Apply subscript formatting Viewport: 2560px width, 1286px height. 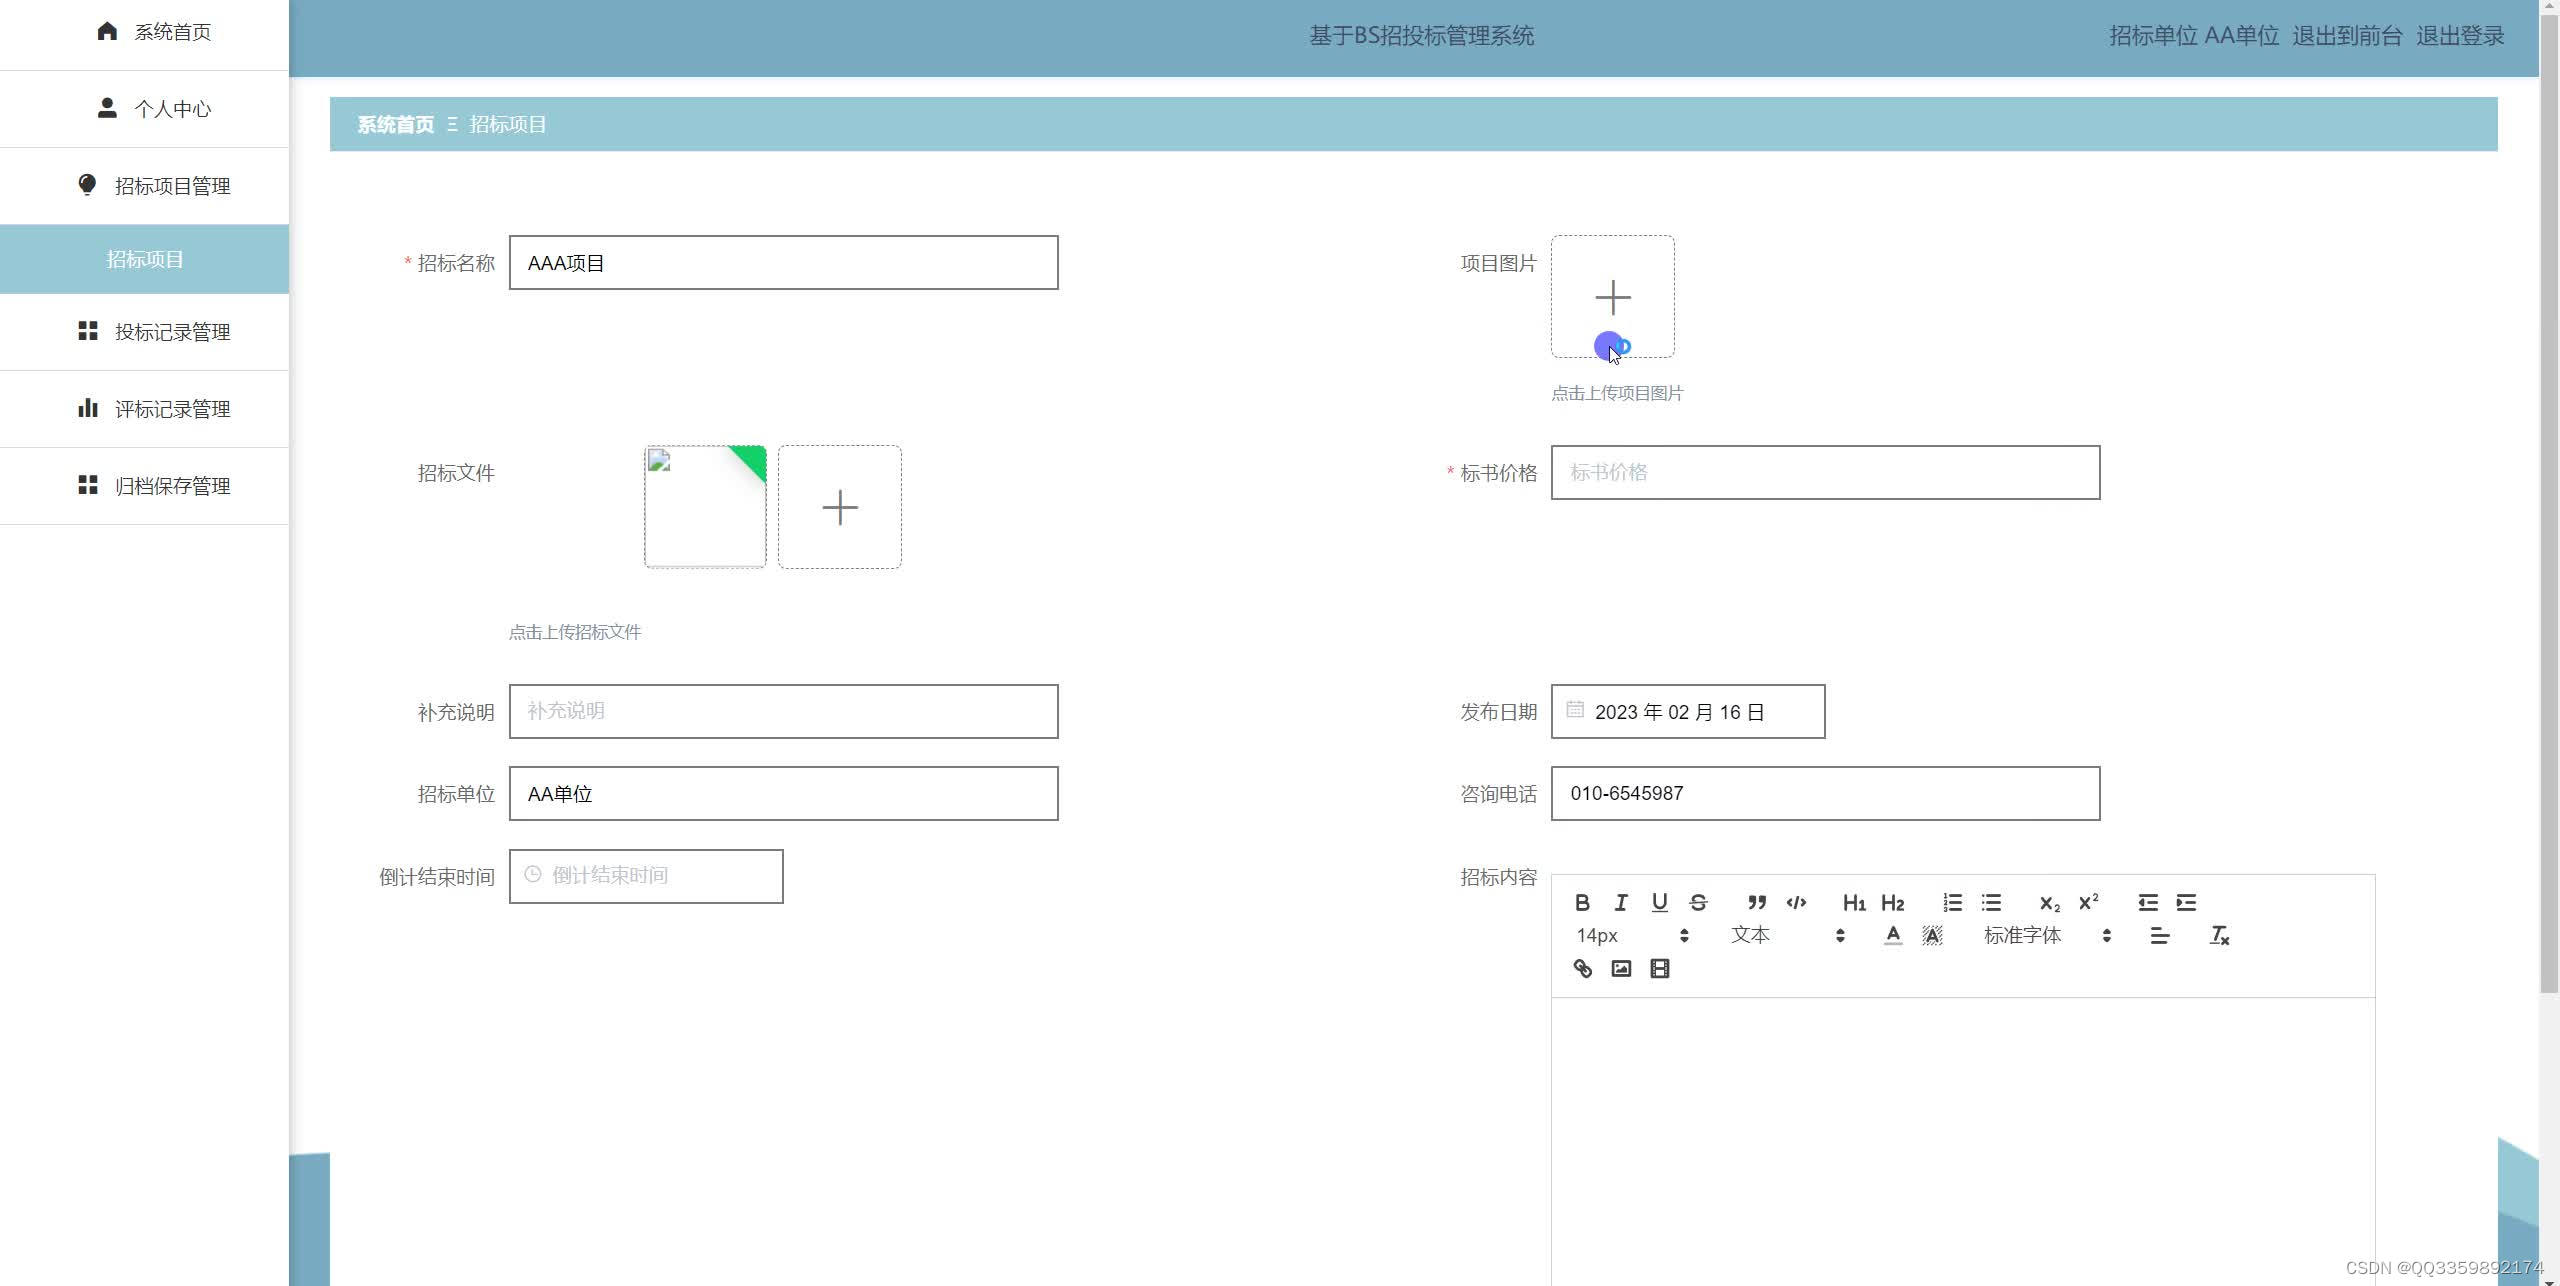click(x=2050, y=903)
